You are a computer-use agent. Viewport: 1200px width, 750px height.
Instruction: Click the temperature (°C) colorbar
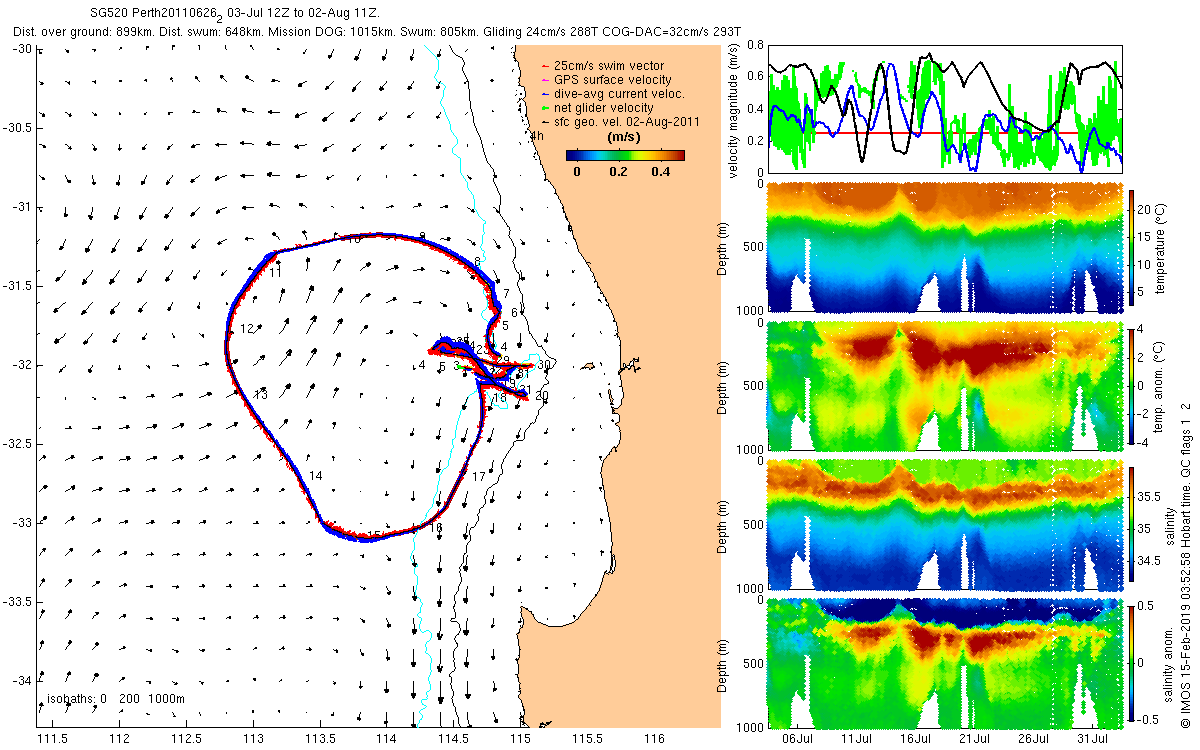tap(1131, 248)
